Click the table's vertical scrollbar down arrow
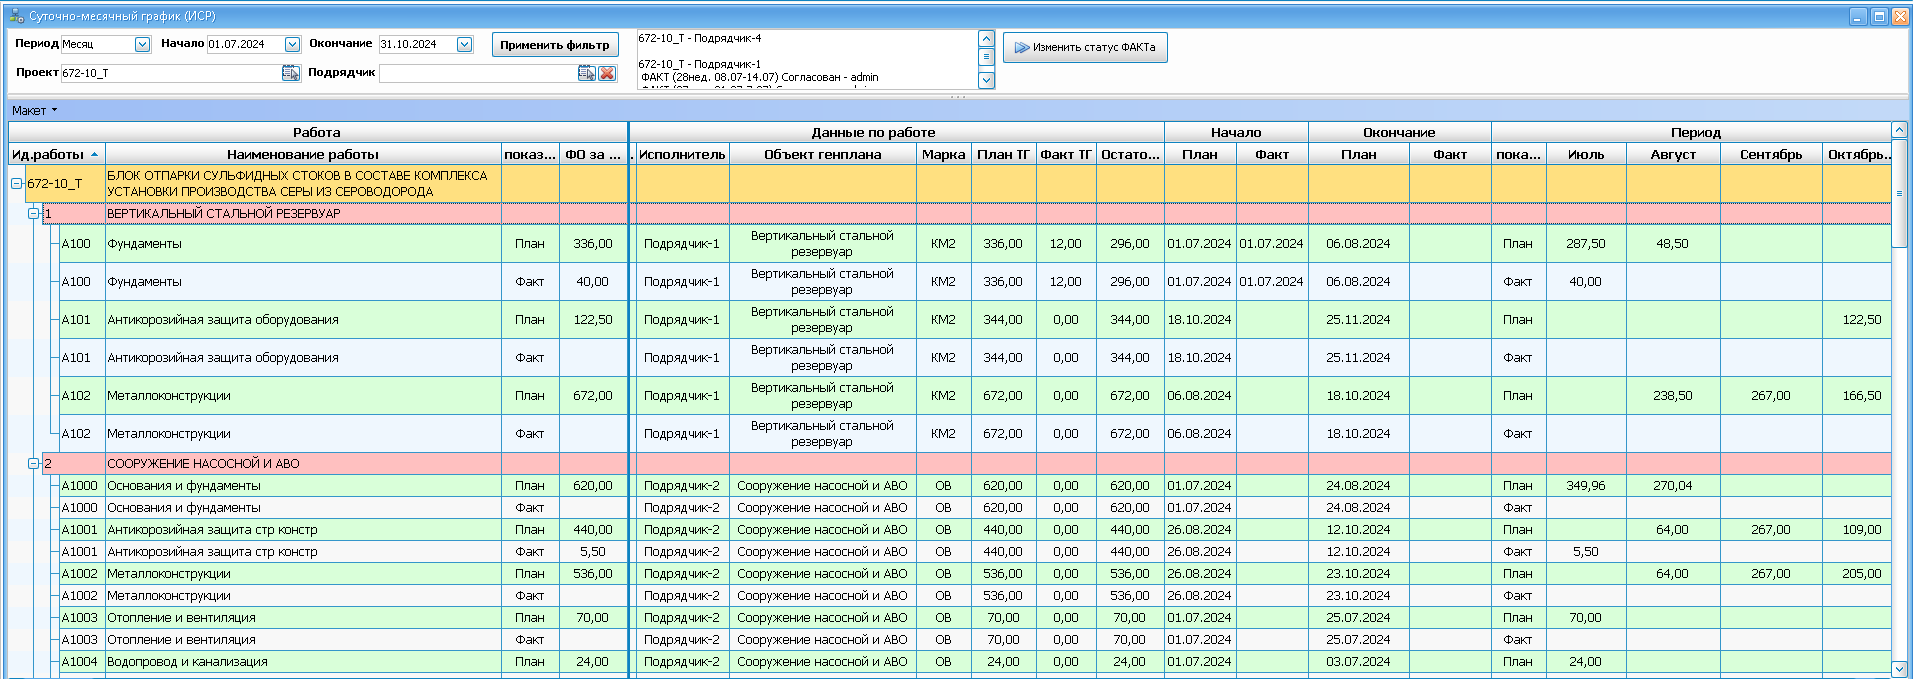 point(1899,668)
